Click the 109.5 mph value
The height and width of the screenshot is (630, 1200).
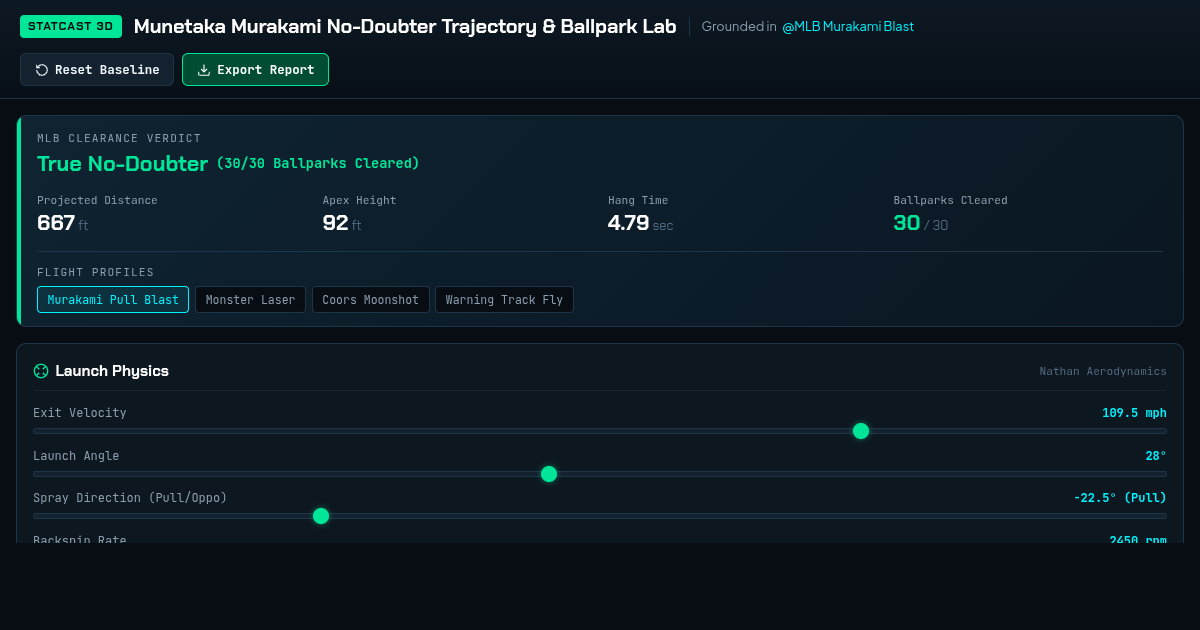(x=1134, y=413)
